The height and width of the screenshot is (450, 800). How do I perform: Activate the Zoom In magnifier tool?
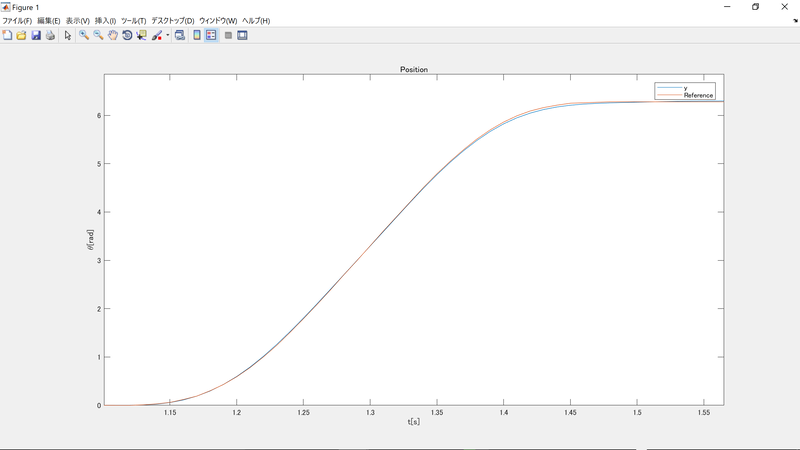tap(84, 35)
